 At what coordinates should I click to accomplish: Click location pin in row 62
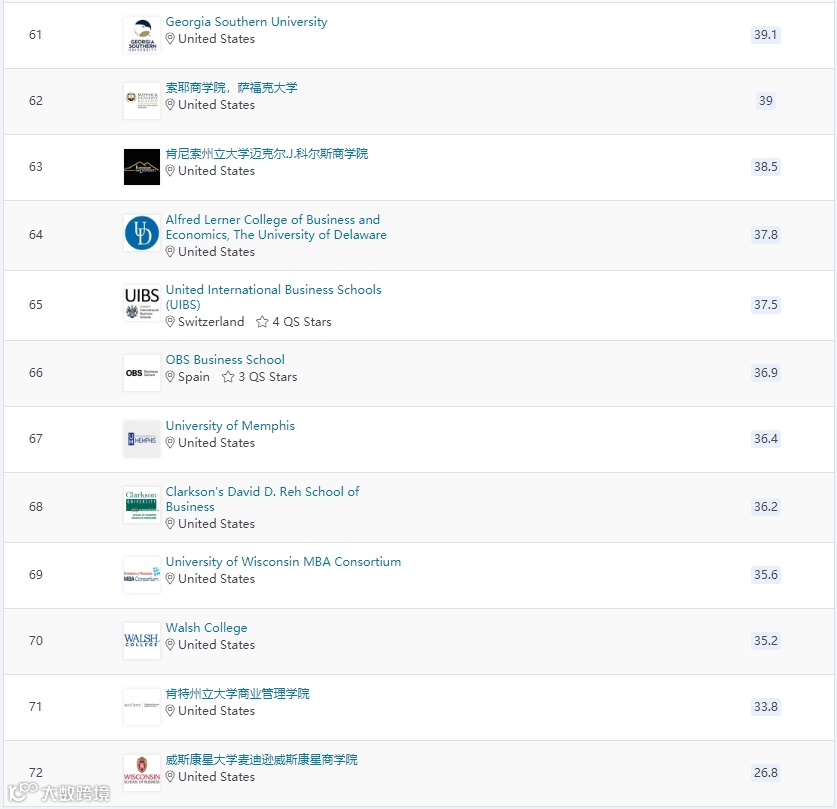[170, 105]
